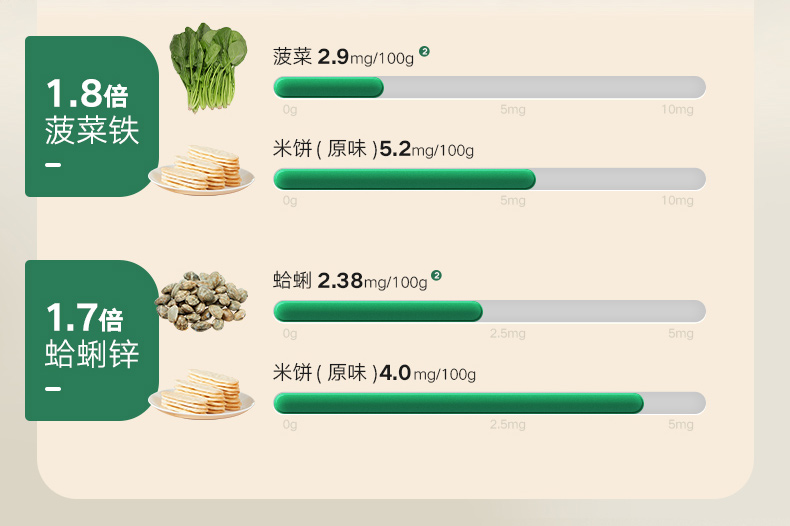Click the 5mg midpoint label under 5.2mg bar
Image resolution: width=790 pixels, height=526 pixels.
pos(513,201)
